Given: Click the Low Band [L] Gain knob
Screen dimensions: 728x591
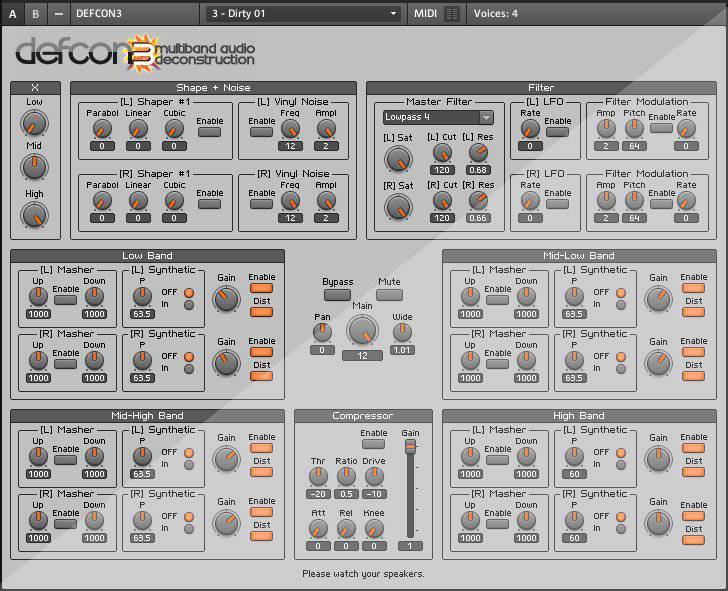Looking at the screenshot, I should 227,297.
